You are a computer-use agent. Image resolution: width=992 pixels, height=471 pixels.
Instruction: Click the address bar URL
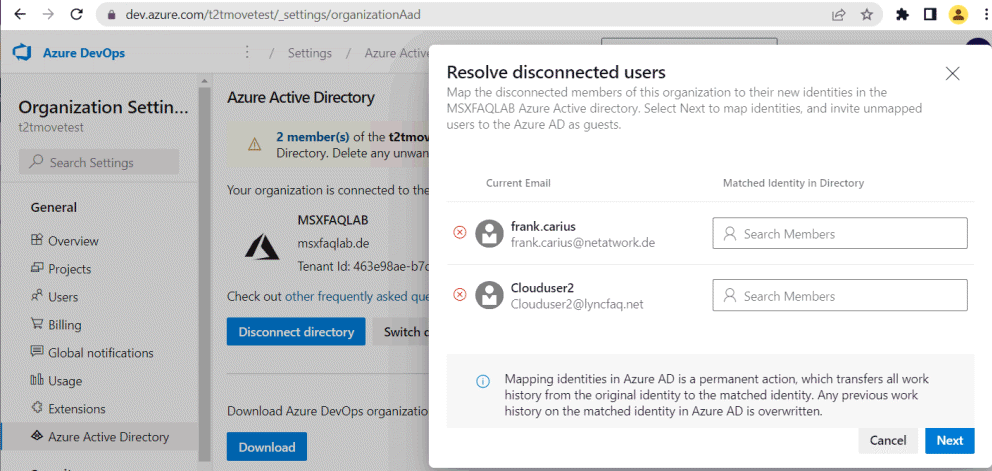273,15
